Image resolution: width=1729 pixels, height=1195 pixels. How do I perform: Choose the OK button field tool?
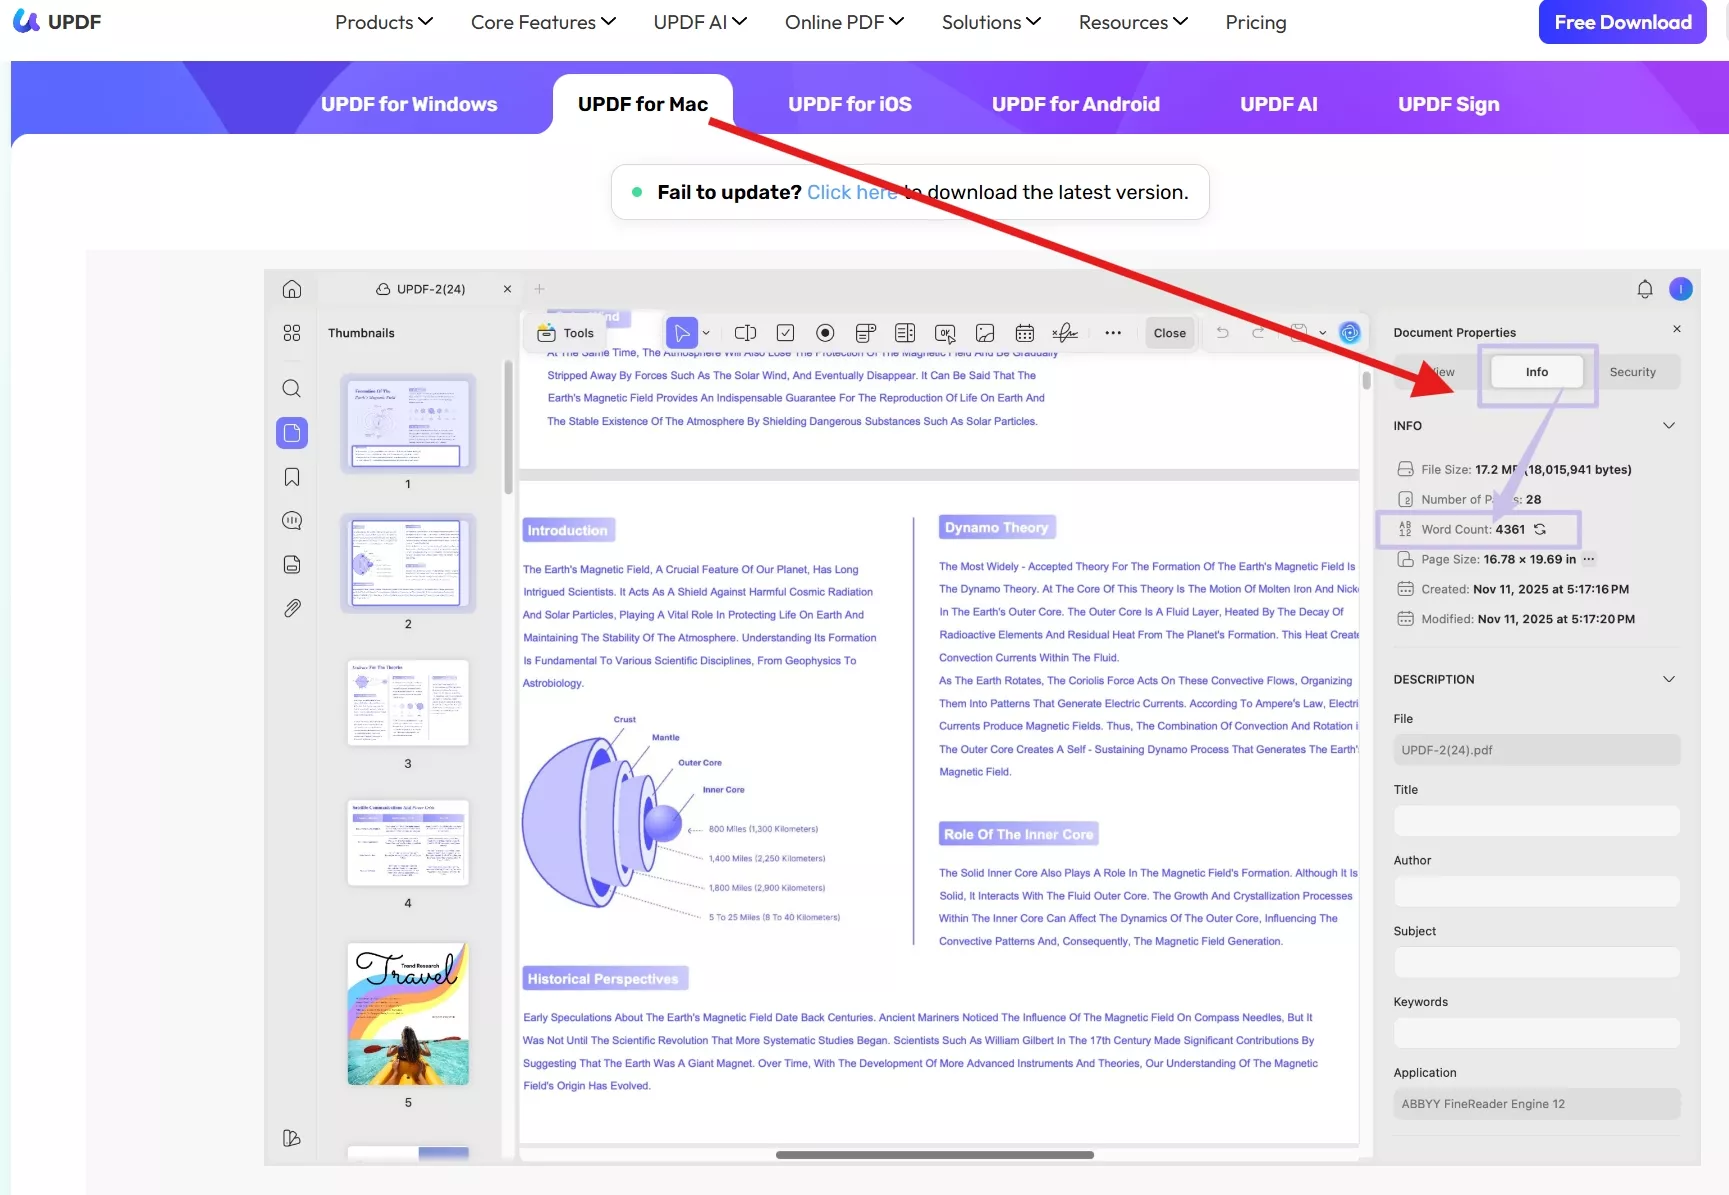click(x=945, y=333)
